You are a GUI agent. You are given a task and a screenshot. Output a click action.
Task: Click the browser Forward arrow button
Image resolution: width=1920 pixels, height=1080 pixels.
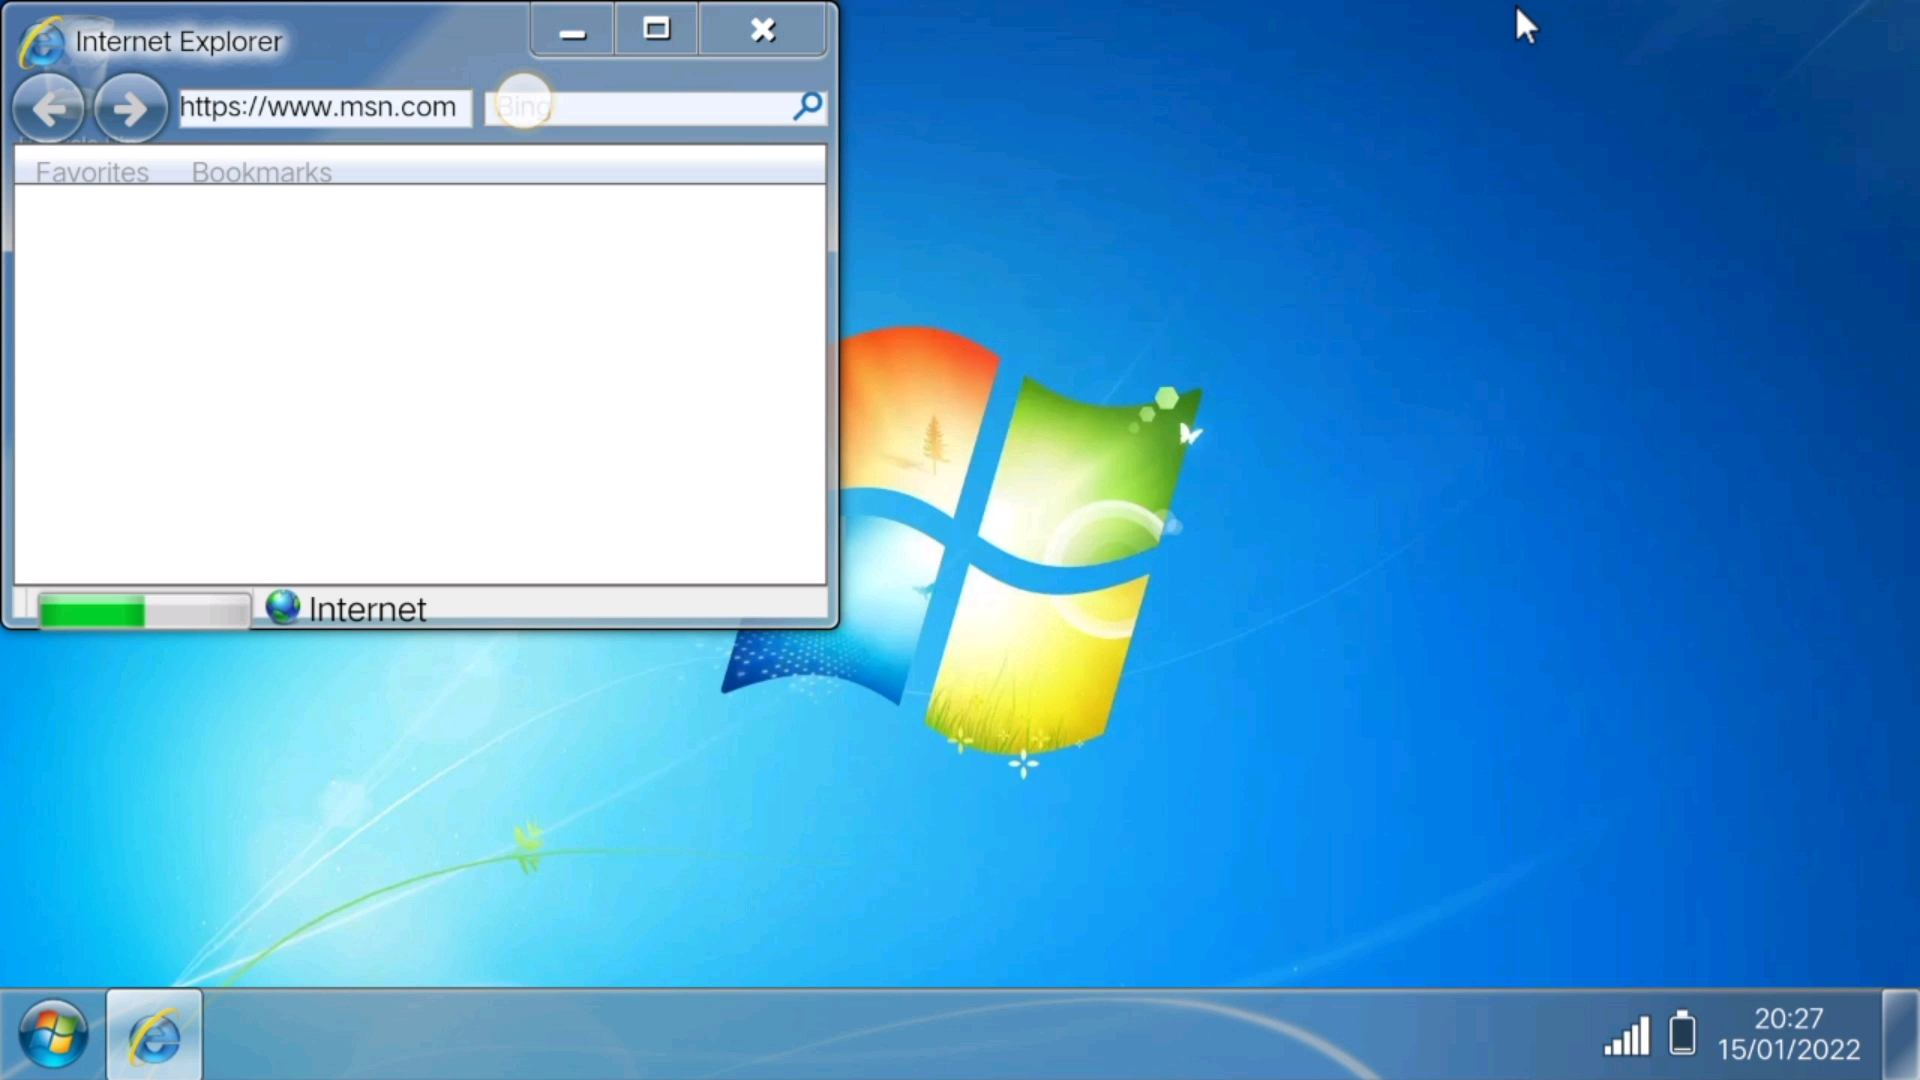tap(130, 108)
